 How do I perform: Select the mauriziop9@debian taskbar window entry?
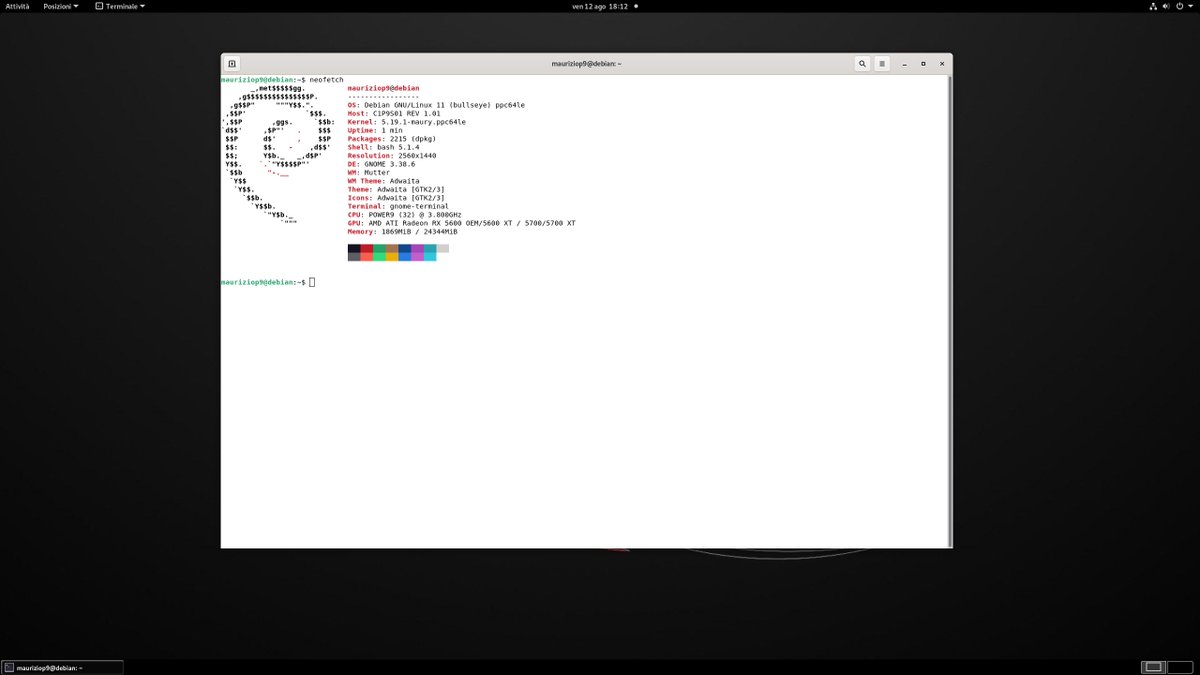(62, 667)
